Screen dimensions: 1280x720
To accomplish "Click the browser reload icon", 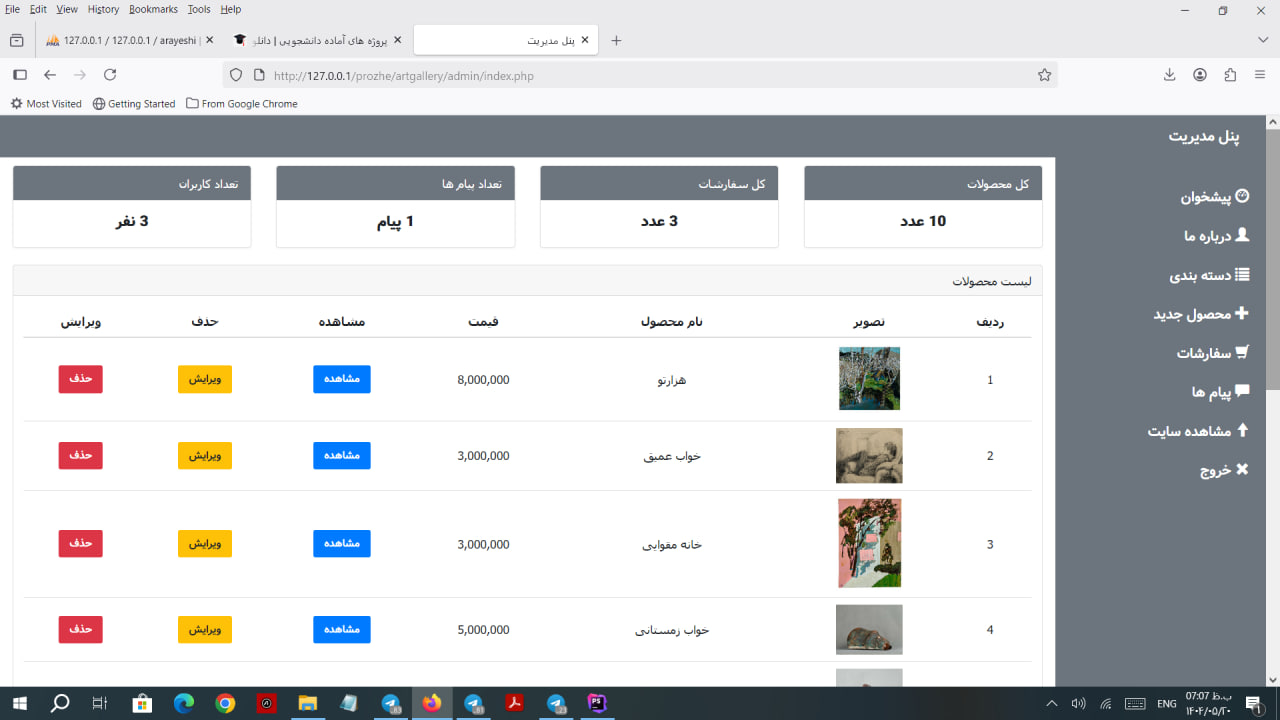I will pyautogui.click(x=110, y=75).
